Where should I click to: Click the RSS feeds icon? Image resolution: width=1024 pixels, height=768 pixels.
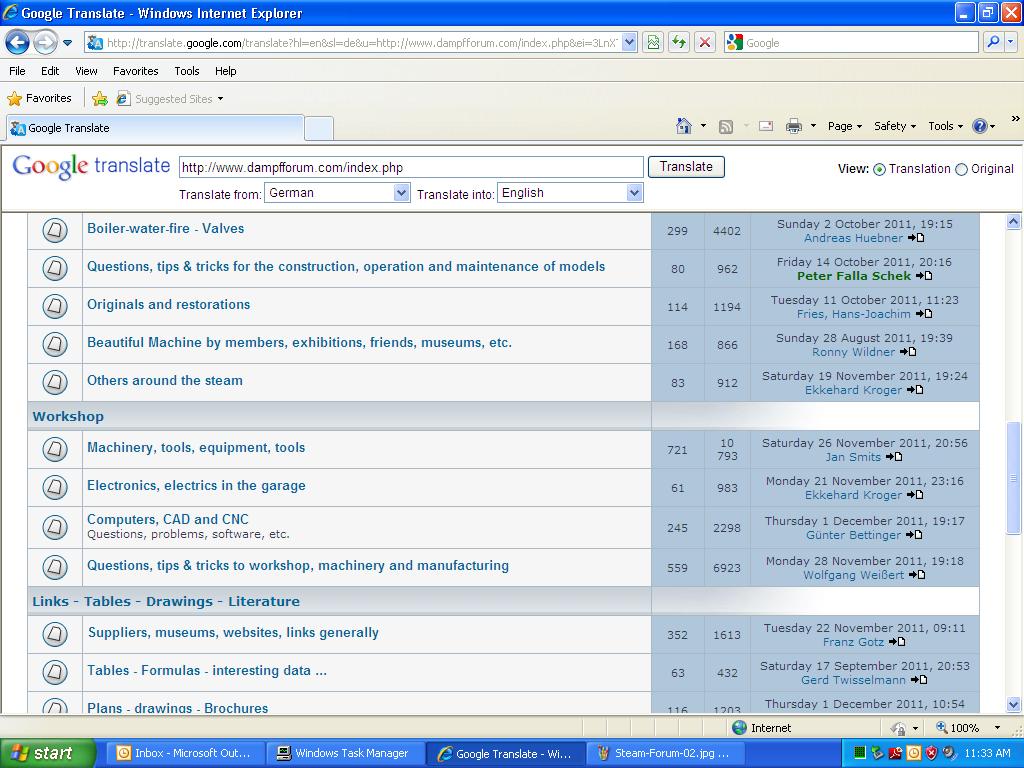click(x=726, y=127)
